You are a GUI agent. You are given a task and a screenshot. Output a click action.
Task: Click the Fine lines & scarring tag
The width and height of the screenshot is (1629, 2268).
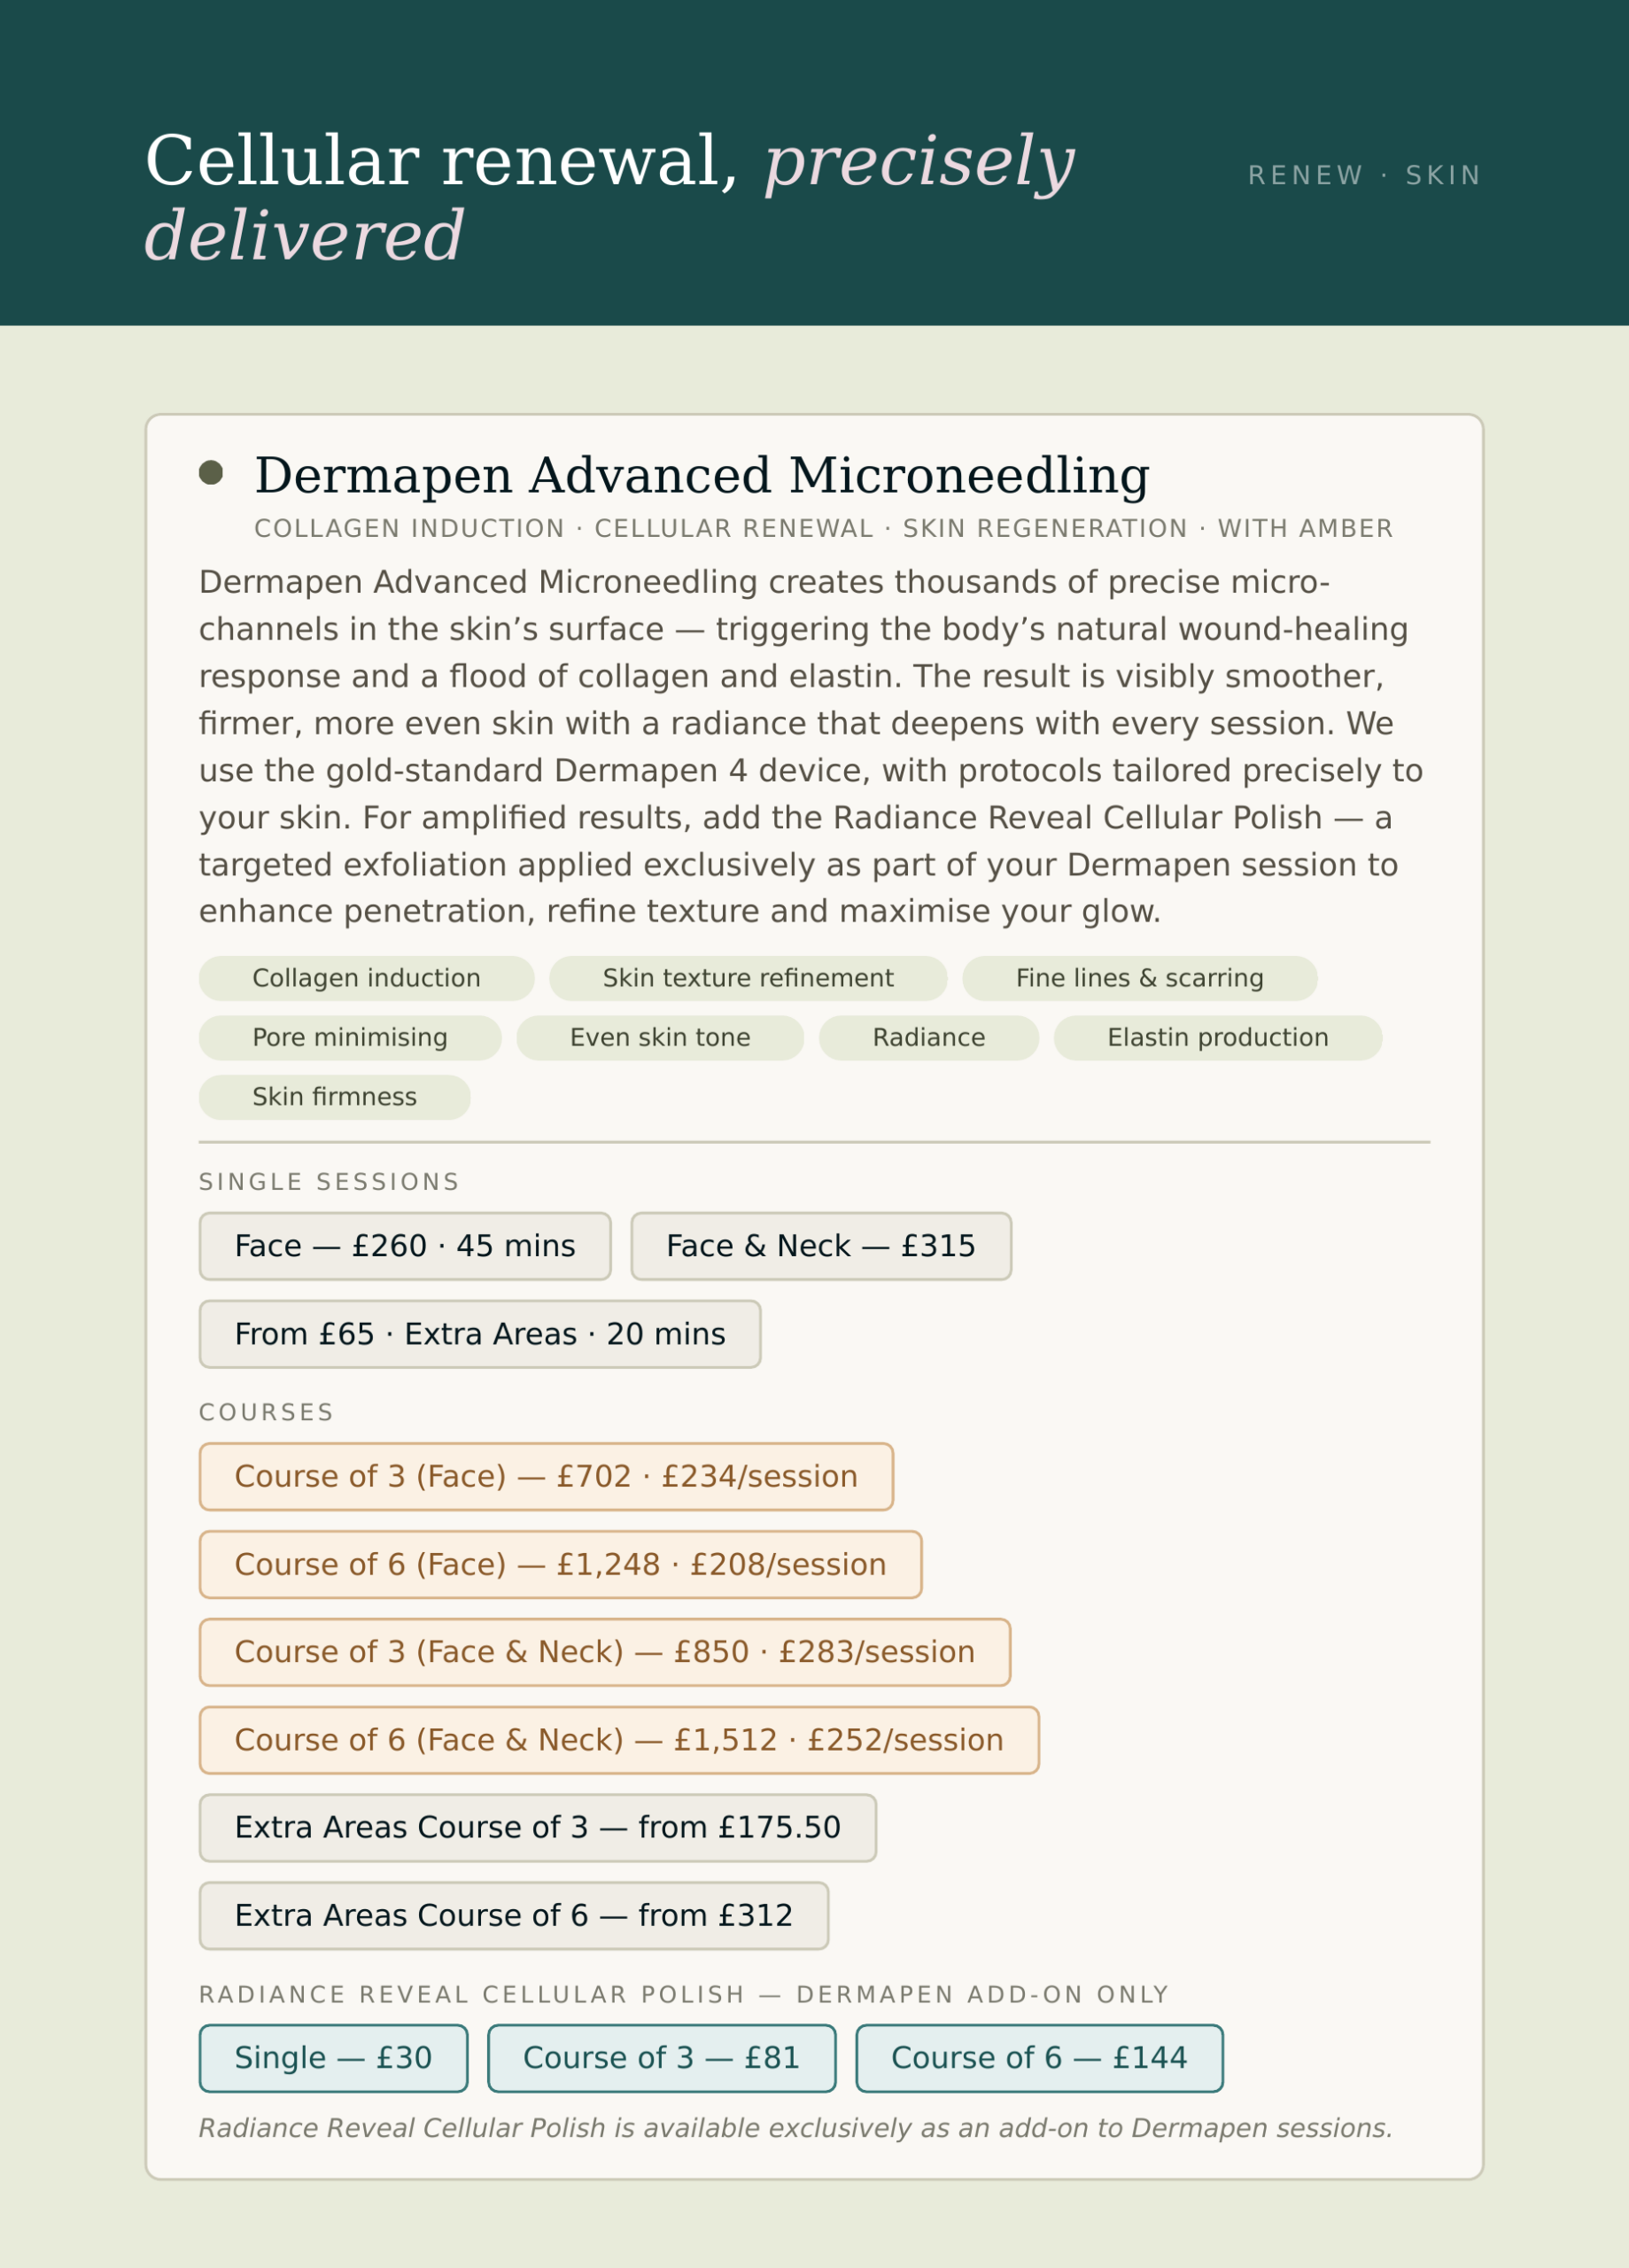[x=1140, y=978]
